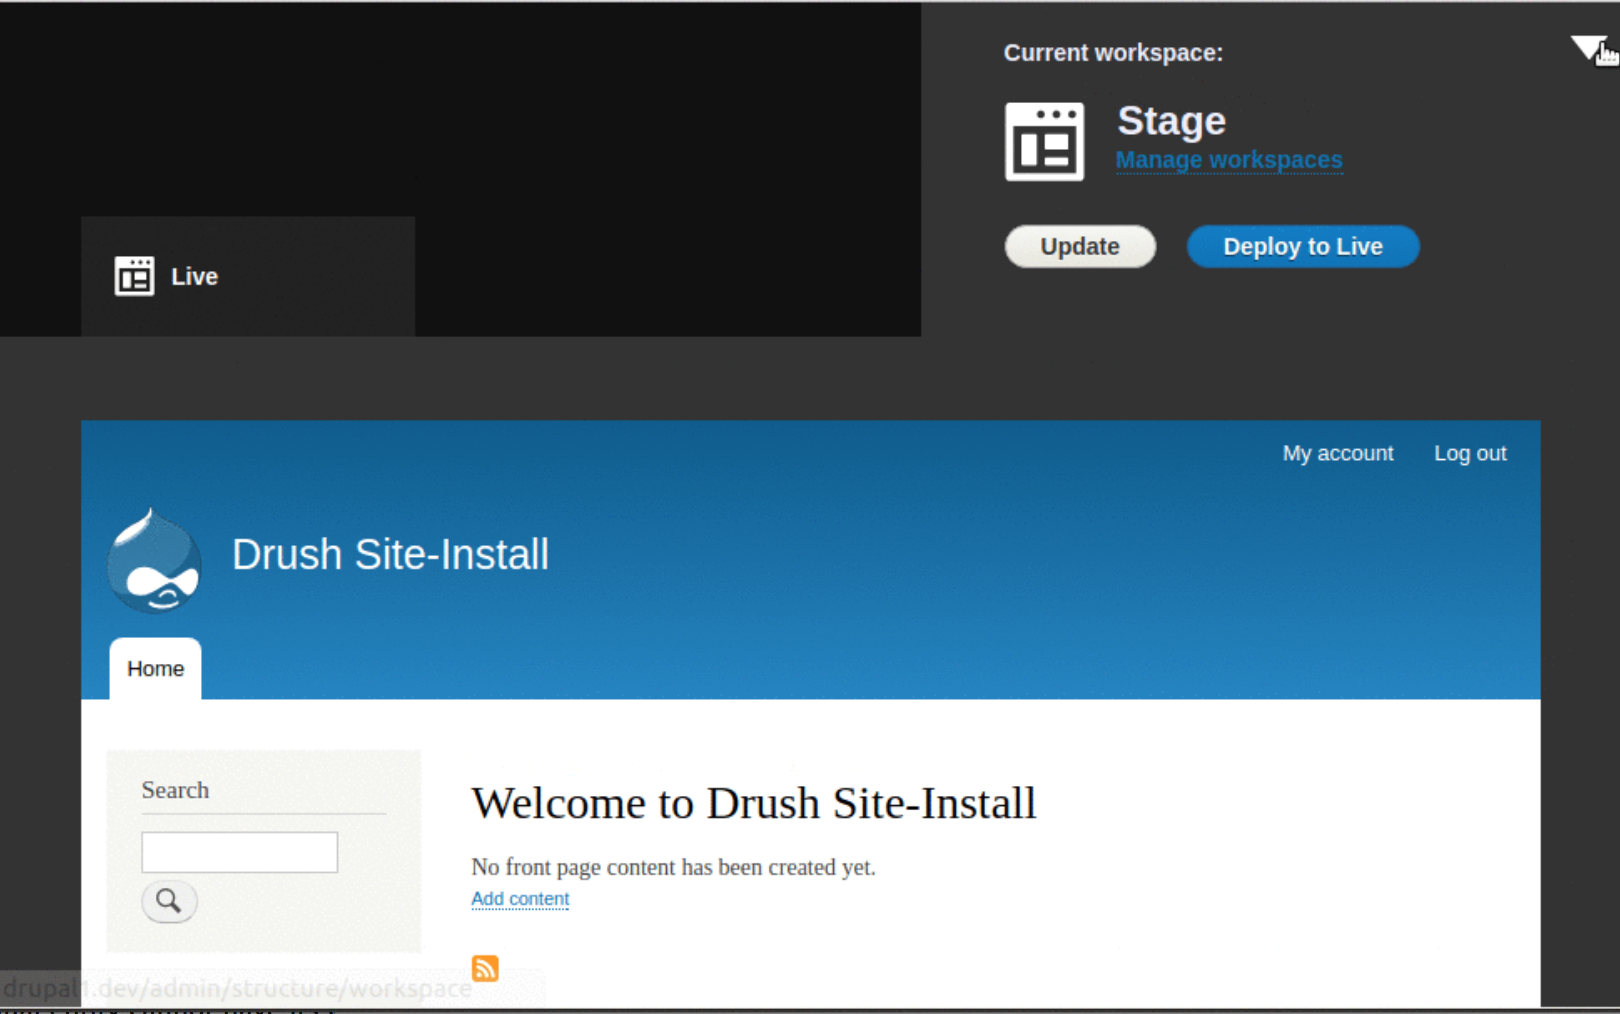
Task: Click the Update button
Action: click(x=1080, y=247)
